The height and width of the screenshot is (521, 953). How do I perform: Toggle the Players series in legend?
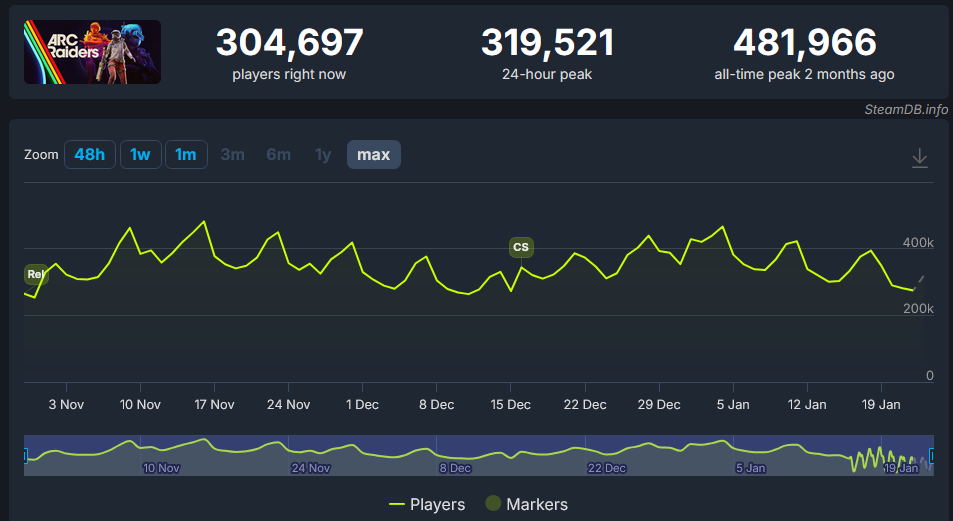click(x=427, y=504)
